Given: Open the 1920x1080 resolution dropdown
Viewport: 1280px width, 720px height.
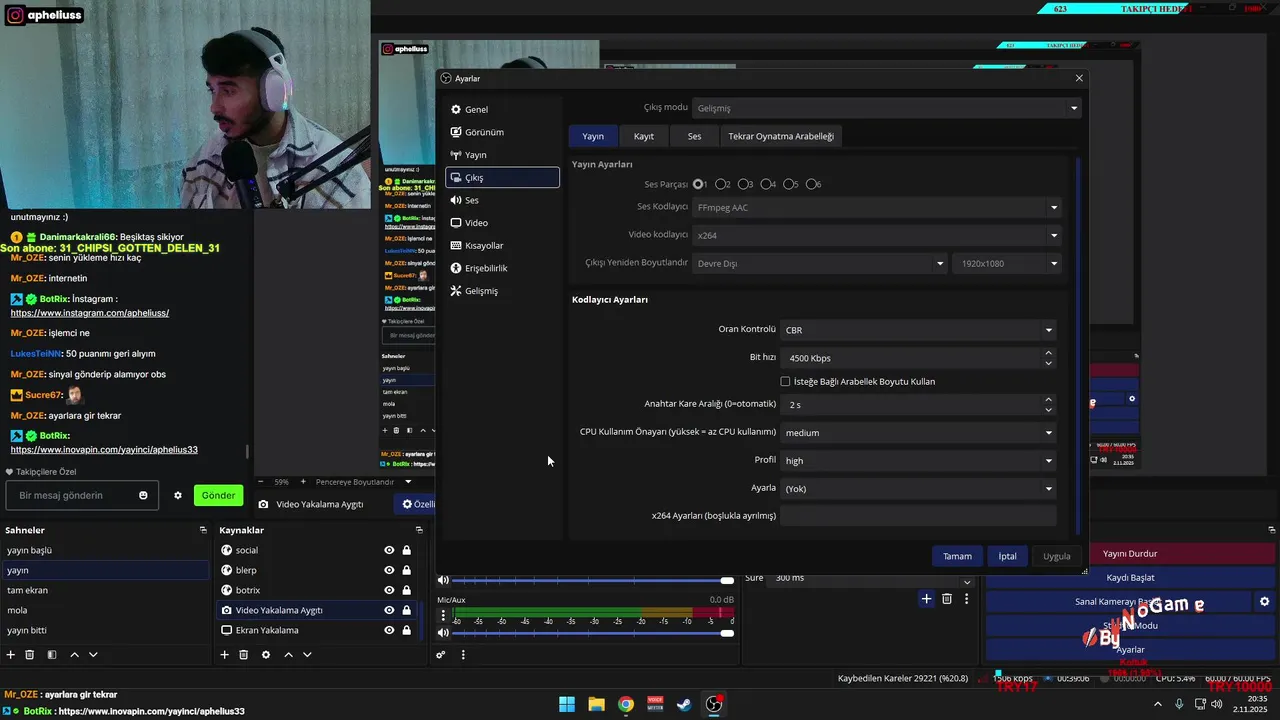Looking at the screenshot, I should tap(1006, 263).
